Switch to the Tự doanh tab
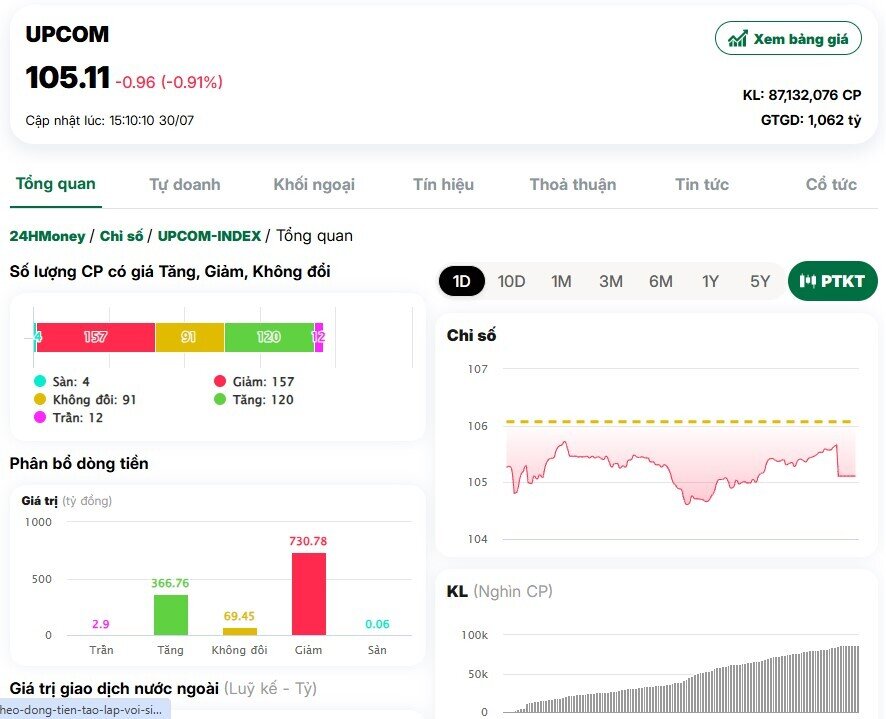 pos(185,185)
